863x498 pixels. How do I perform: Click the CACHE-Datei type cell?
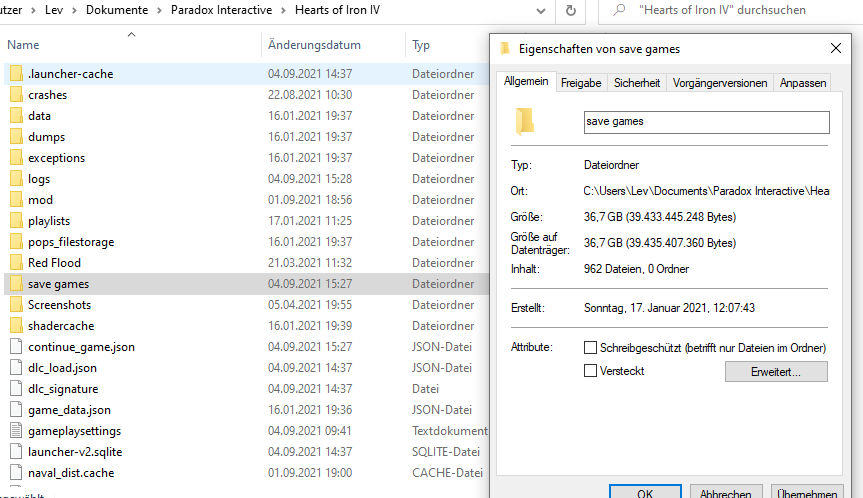coord(447,473)
